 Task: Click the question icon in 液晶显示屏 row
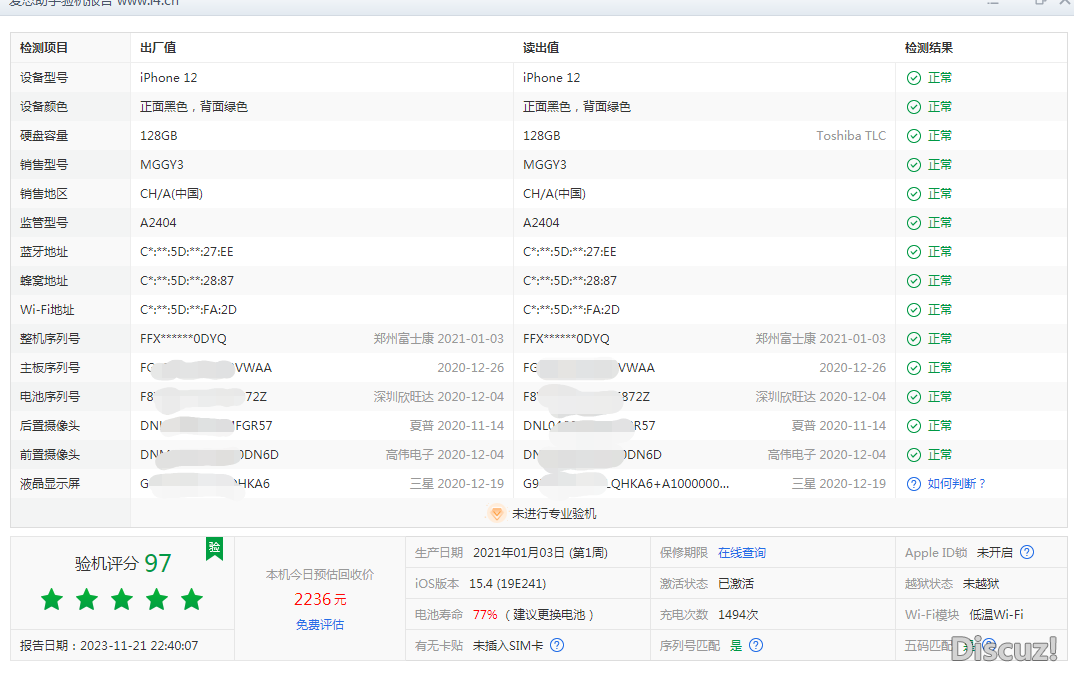914,484
